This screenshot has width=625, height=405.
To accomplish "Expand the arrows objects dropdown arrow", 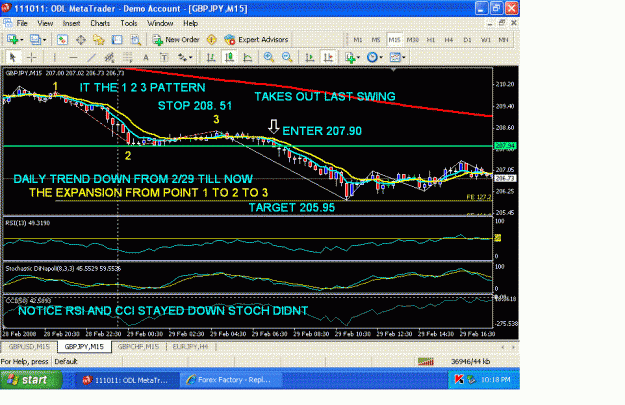I will (191, 57).
